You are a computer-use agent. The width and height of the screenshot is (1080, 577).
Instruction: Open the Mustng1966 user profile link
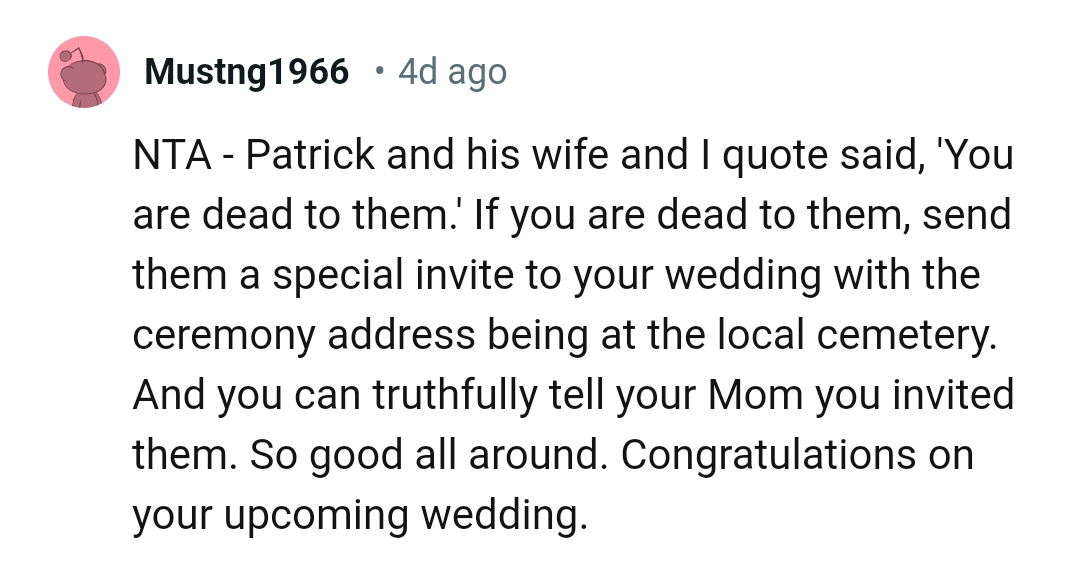247,72
